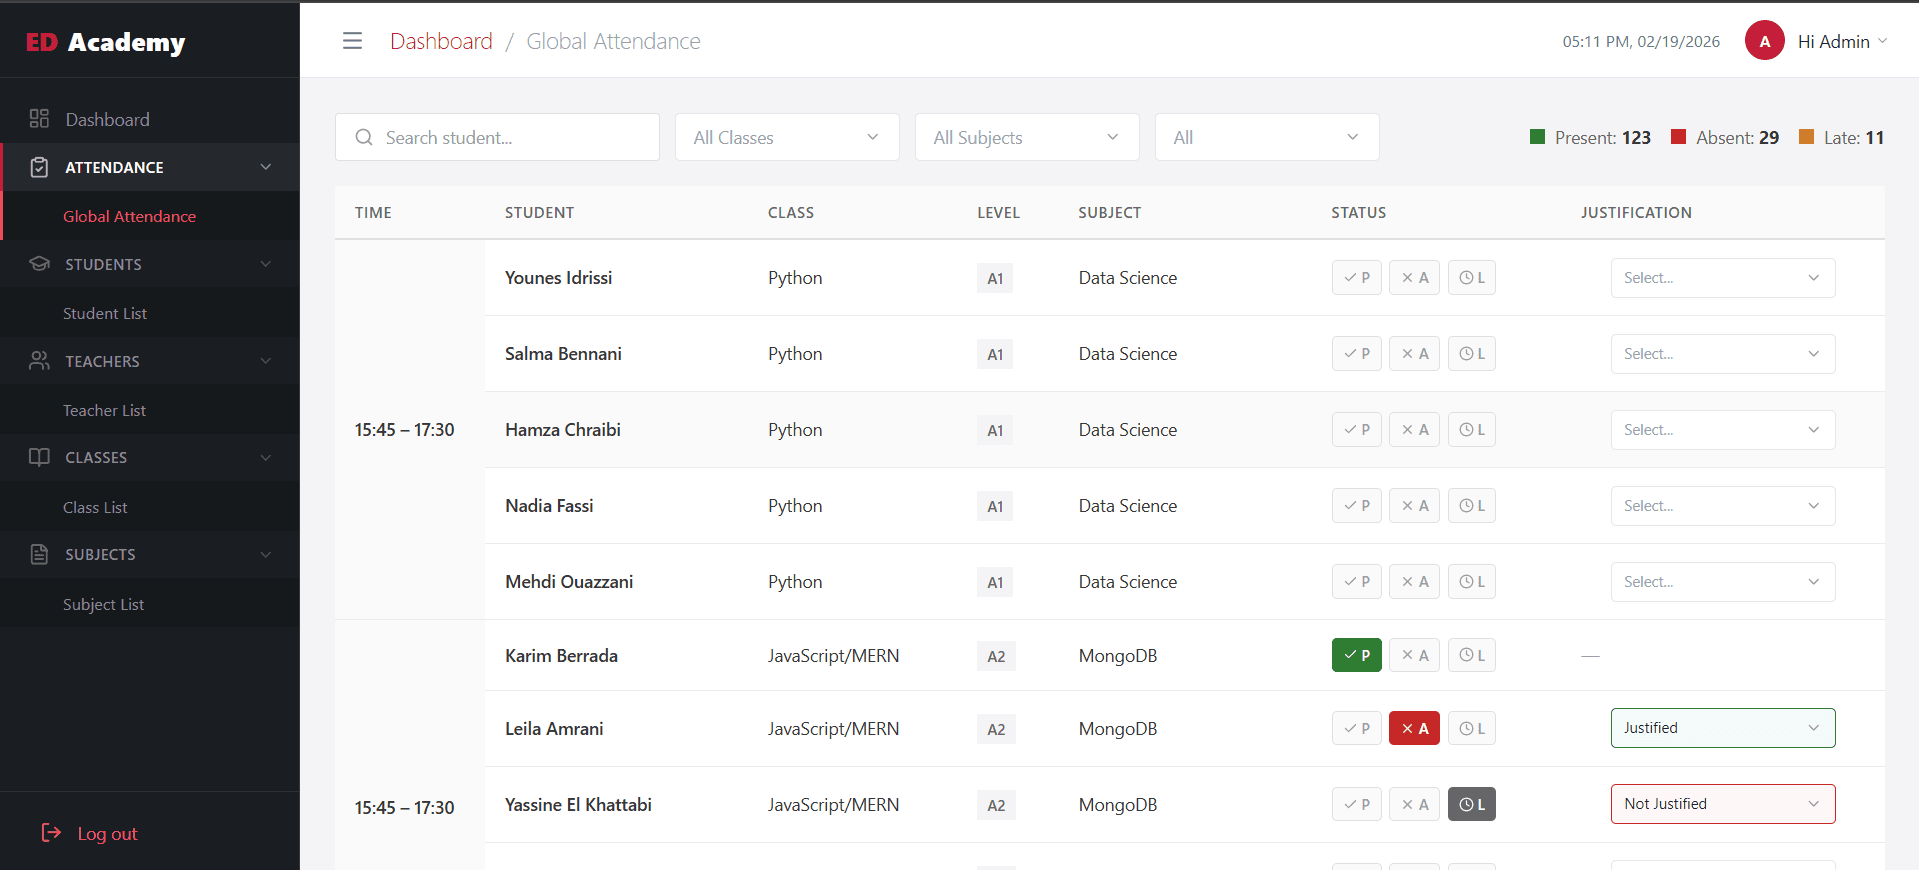Mark Karim Berrada as late
Screen dimensions: 1919x870
(1472, 655)
